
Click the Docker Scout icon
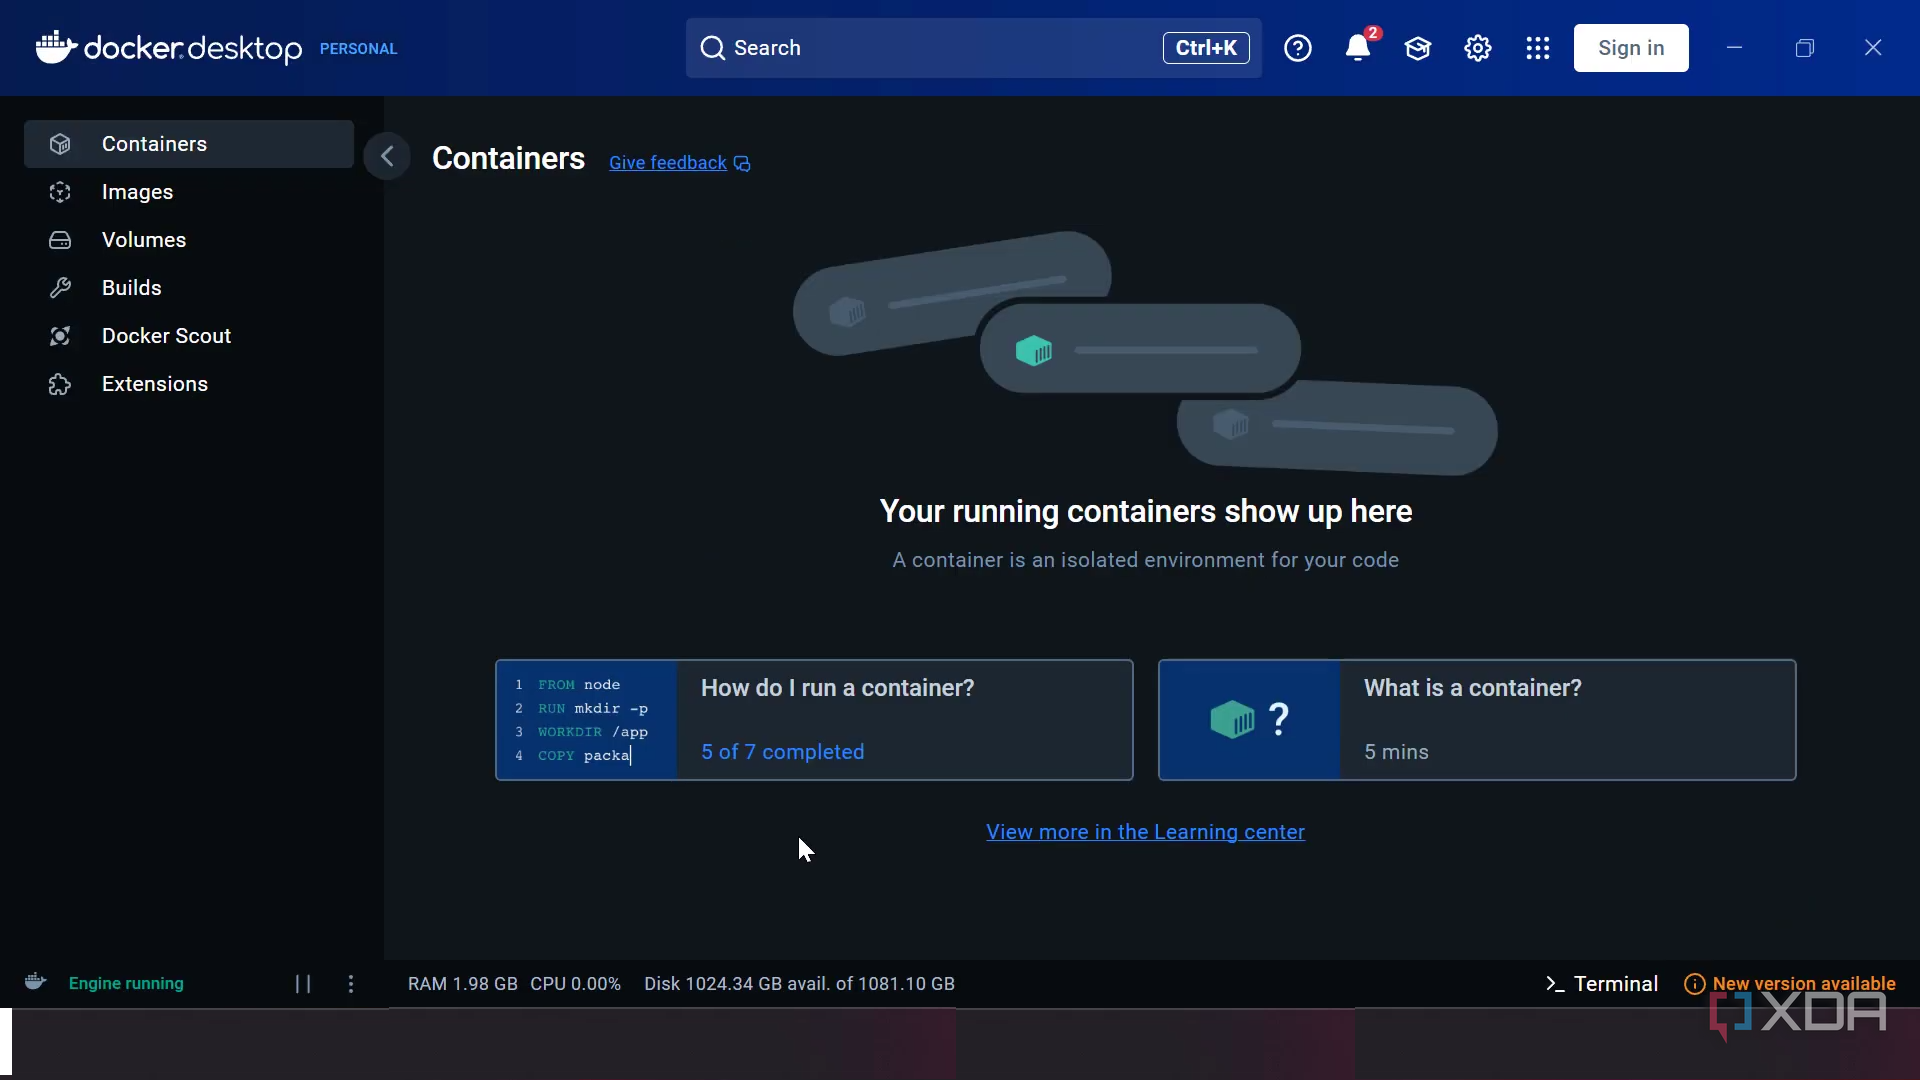click(60, 336)
